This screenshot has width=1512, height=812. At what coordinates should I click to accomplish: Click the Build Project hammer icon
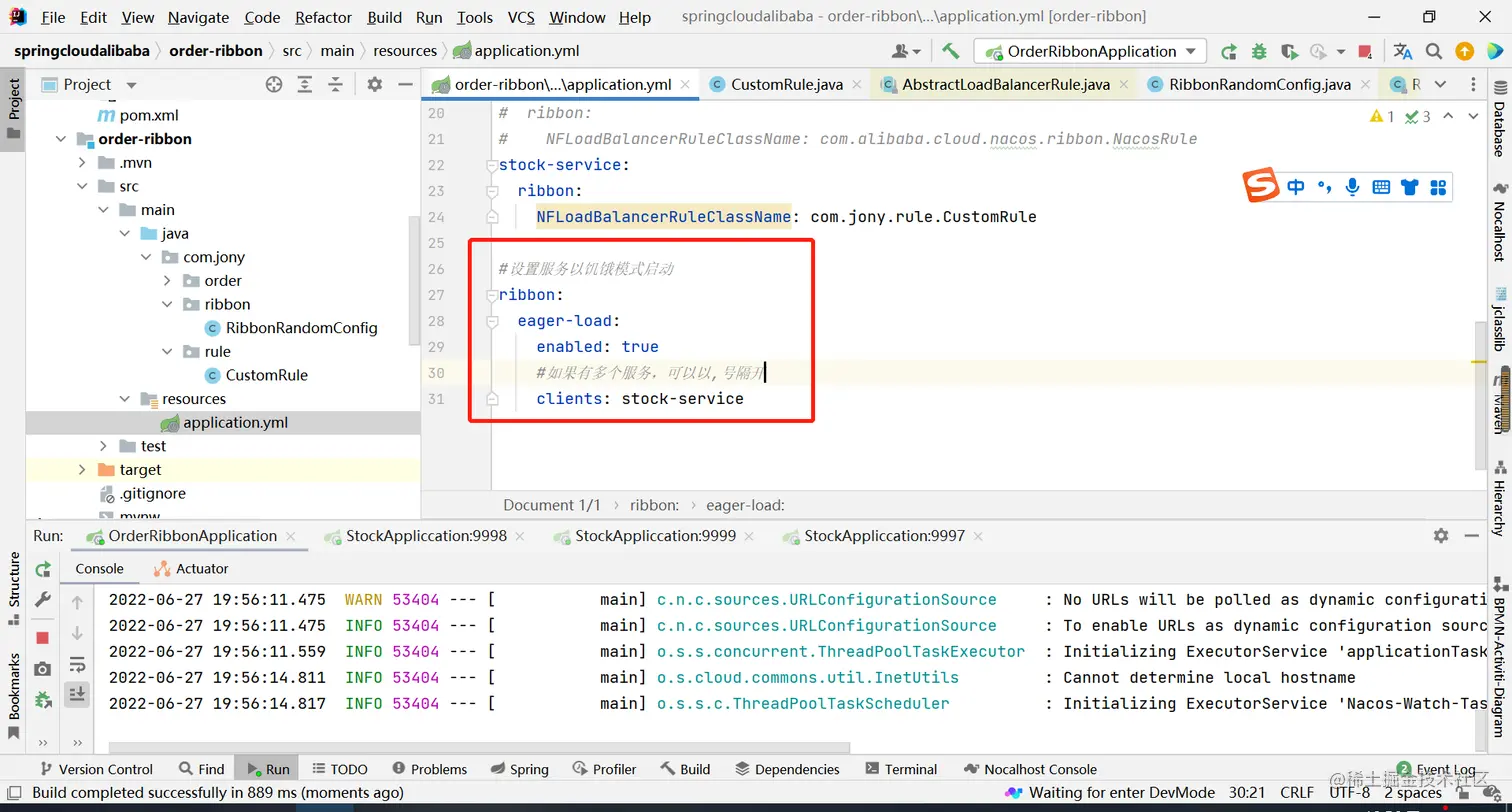[x=951, y=51]
